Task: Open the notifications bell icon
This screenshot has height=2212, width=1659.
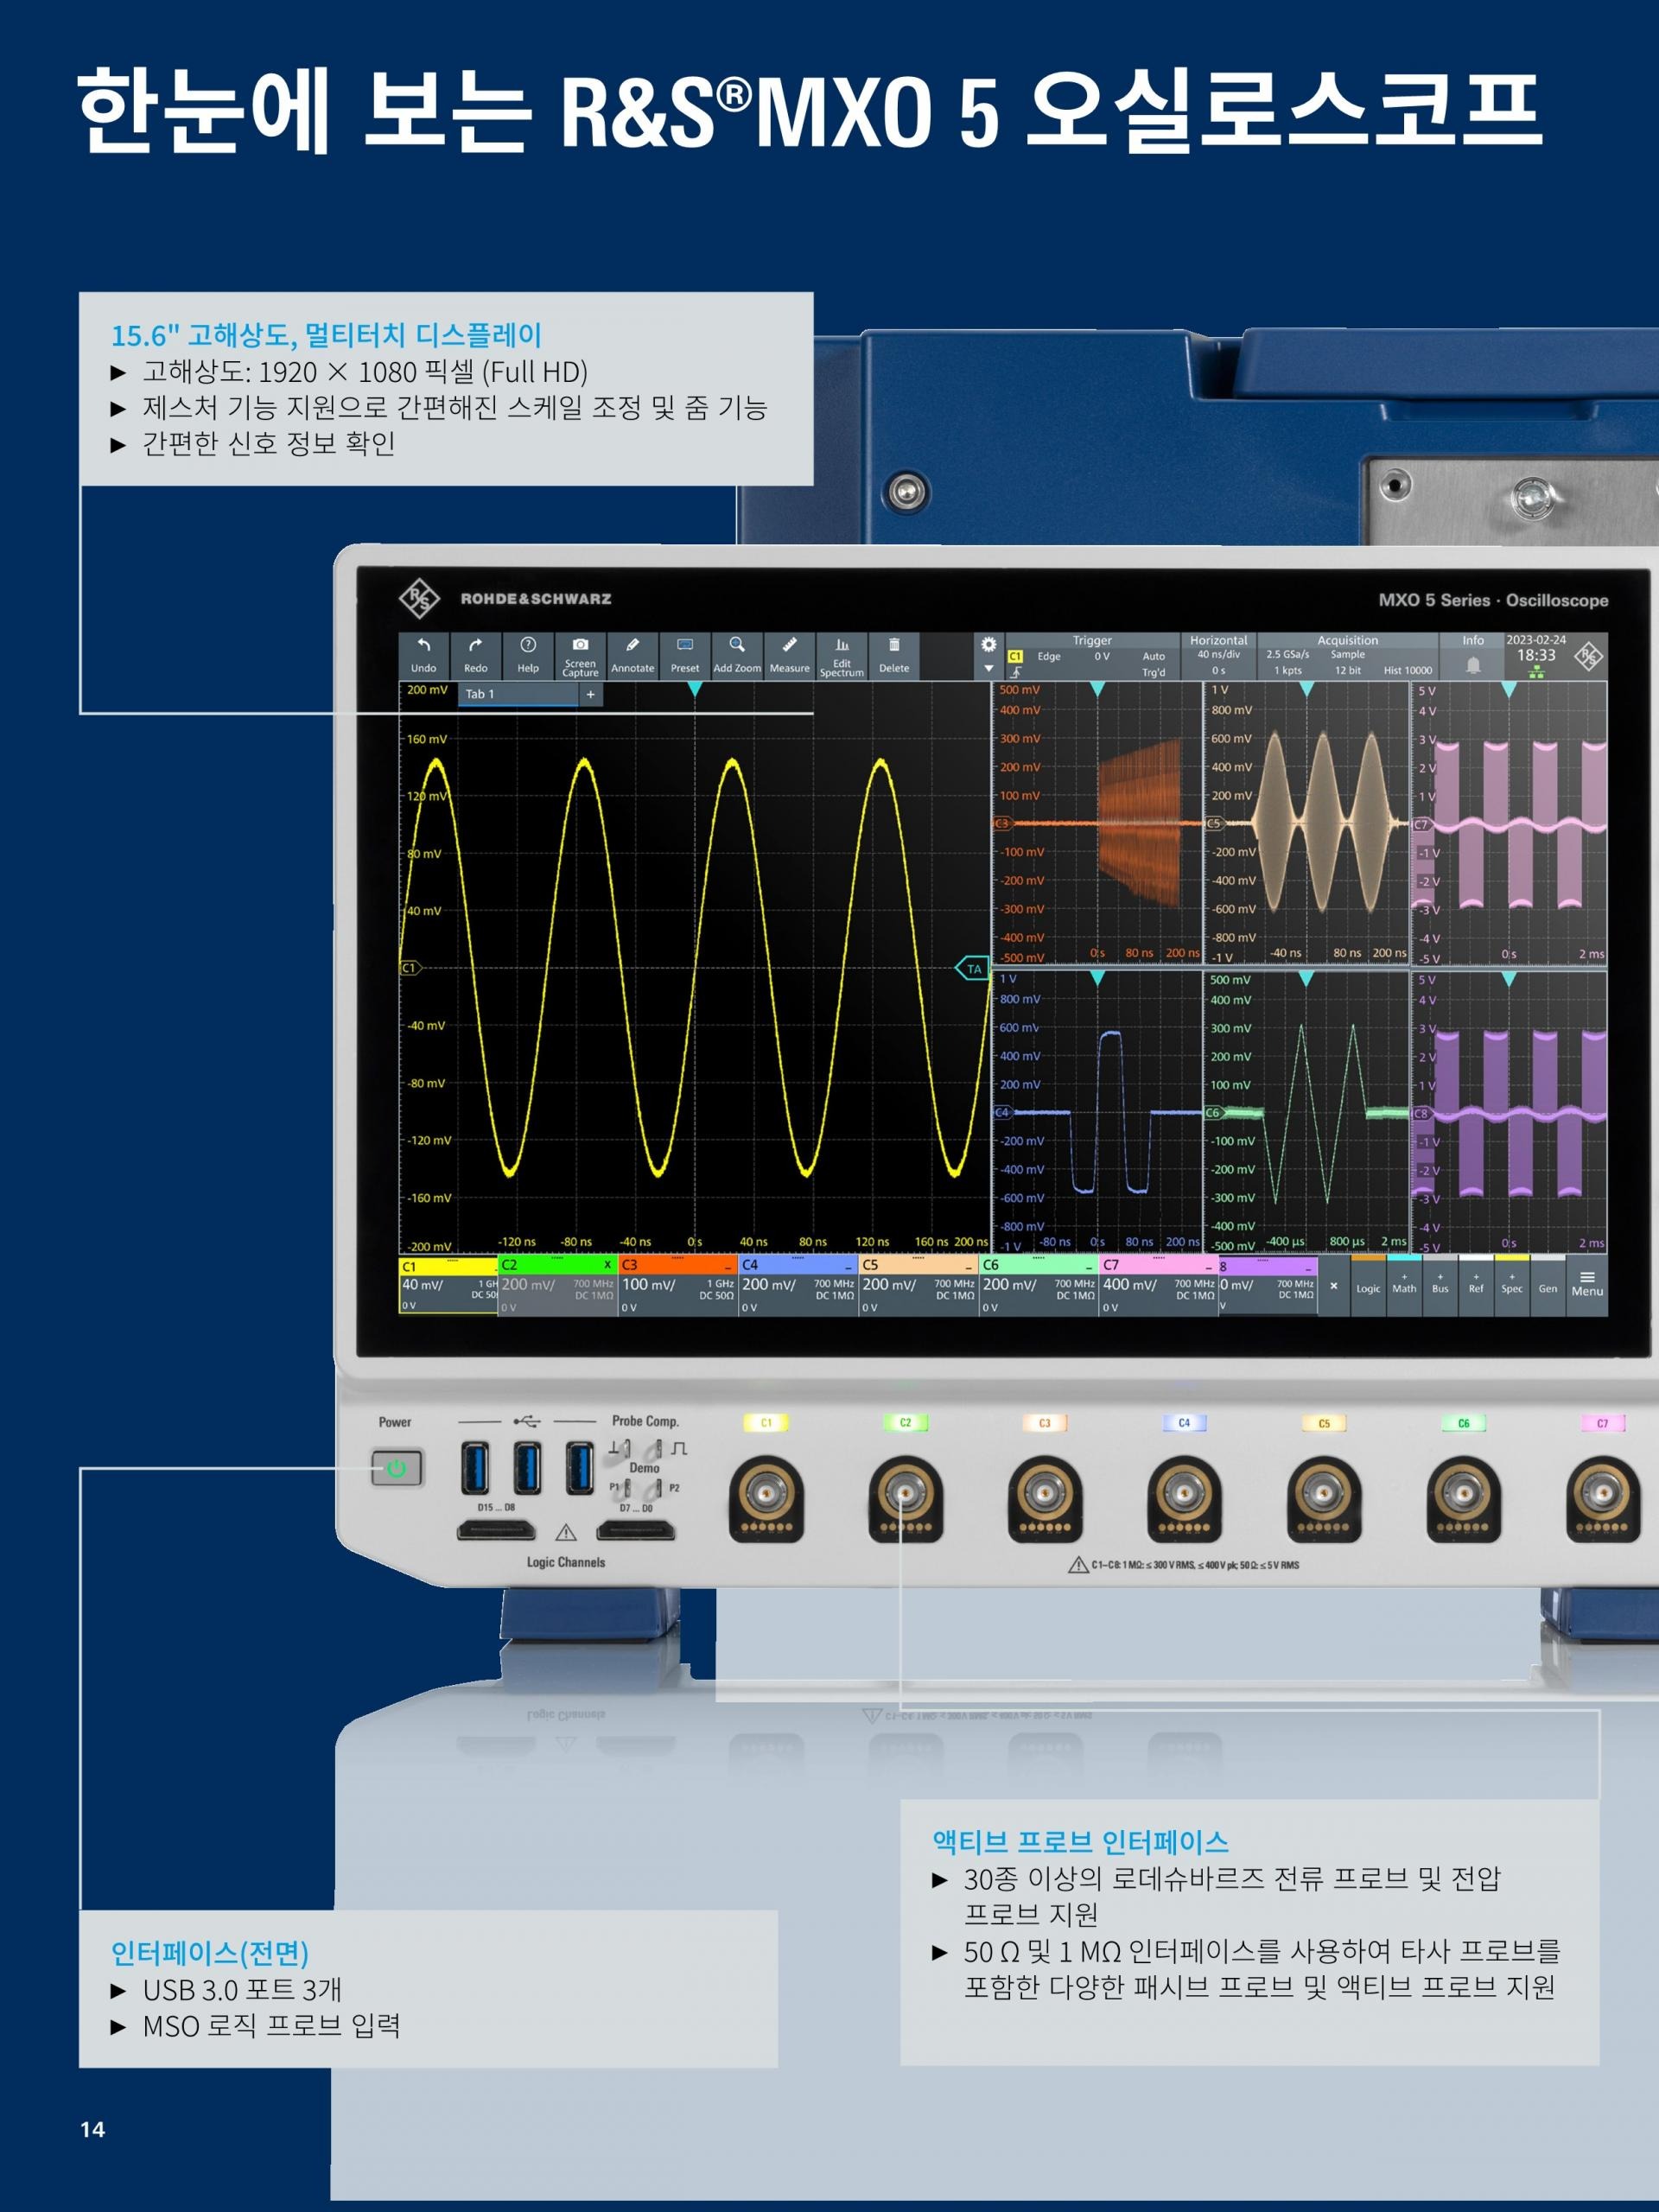Action: pyautogui.click(x=1472, y=665)
